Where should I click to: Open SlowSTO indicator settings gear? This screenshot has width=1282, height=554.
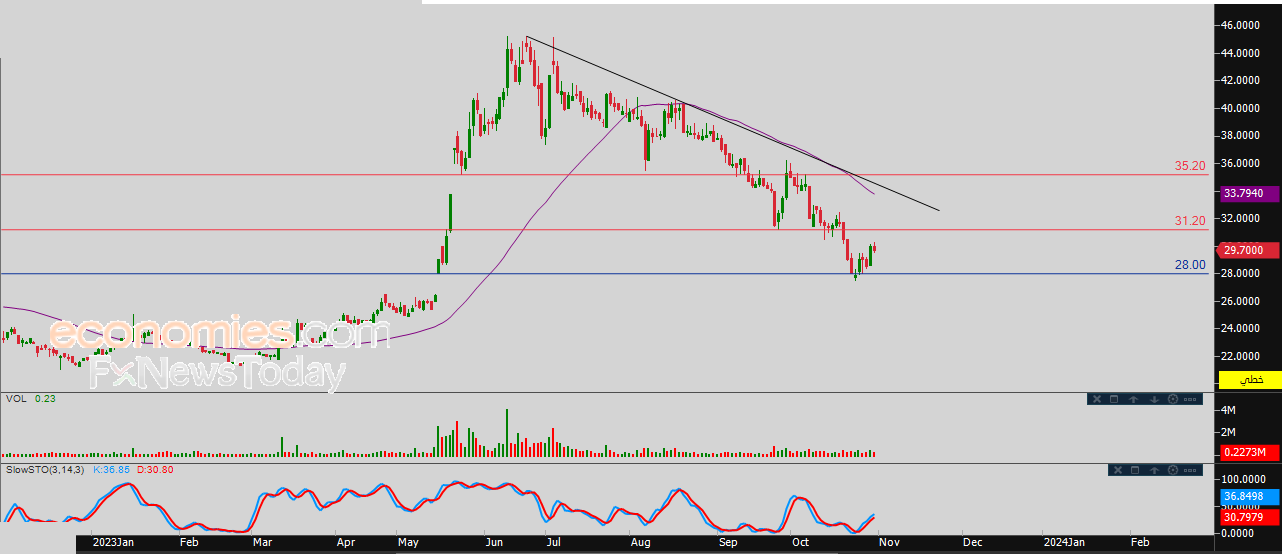(1173, 470)
